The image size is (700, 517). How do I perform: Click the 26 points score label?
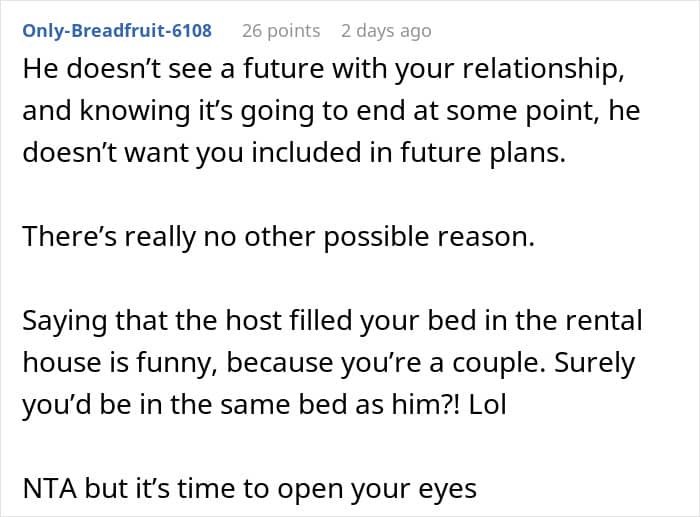pos(281,31)
